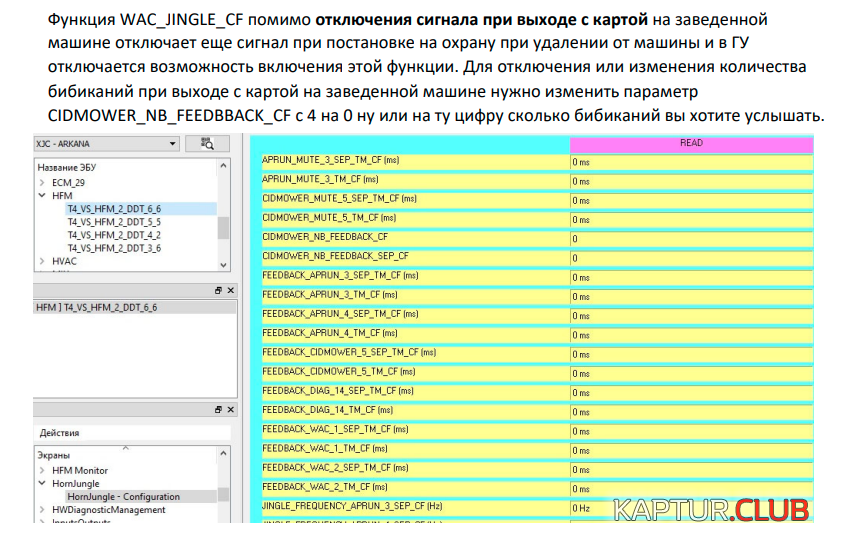Click the CIDMOWER_NB_FEEDBACK_CF value field
841x541 pixels.
pos(690,238)
